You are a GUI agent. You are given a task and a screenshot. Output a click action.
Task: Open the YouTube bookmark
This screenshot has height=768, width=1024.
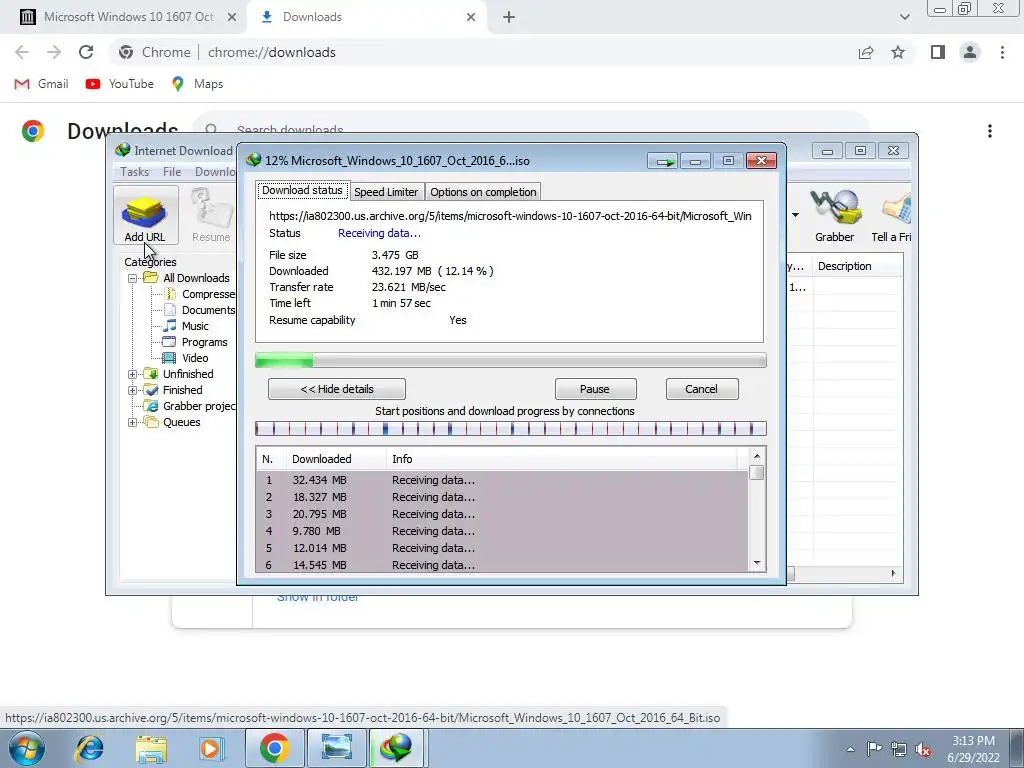tap(120, 84)
